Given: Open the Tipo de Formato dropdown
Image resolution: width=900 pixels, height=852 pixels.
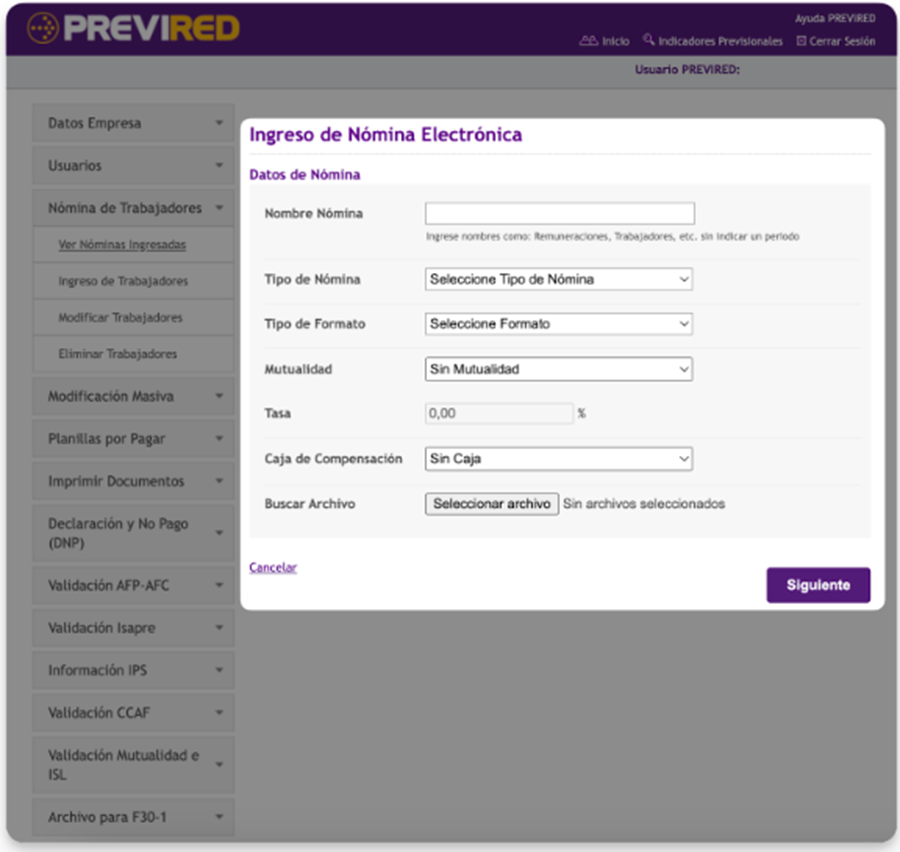Looking at the screenshot, I should pyautogui.click(x=559, y=324).
